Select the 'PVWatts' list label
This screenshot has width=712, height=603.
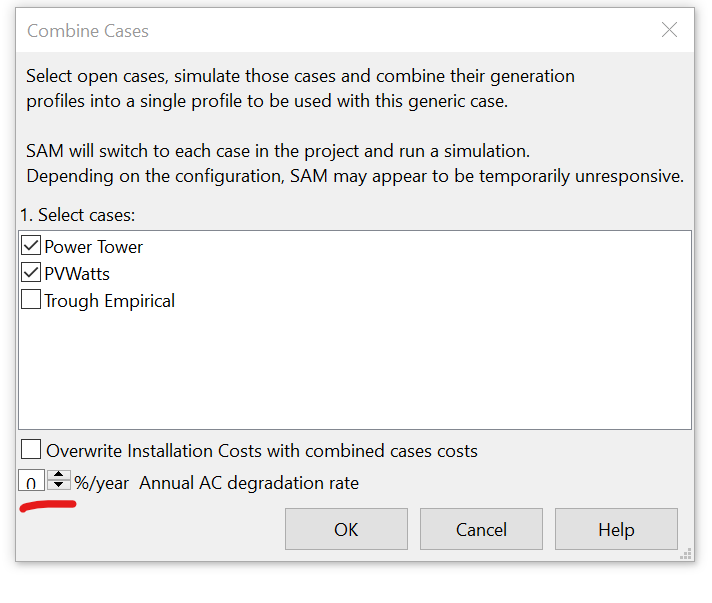coord(77,274)
